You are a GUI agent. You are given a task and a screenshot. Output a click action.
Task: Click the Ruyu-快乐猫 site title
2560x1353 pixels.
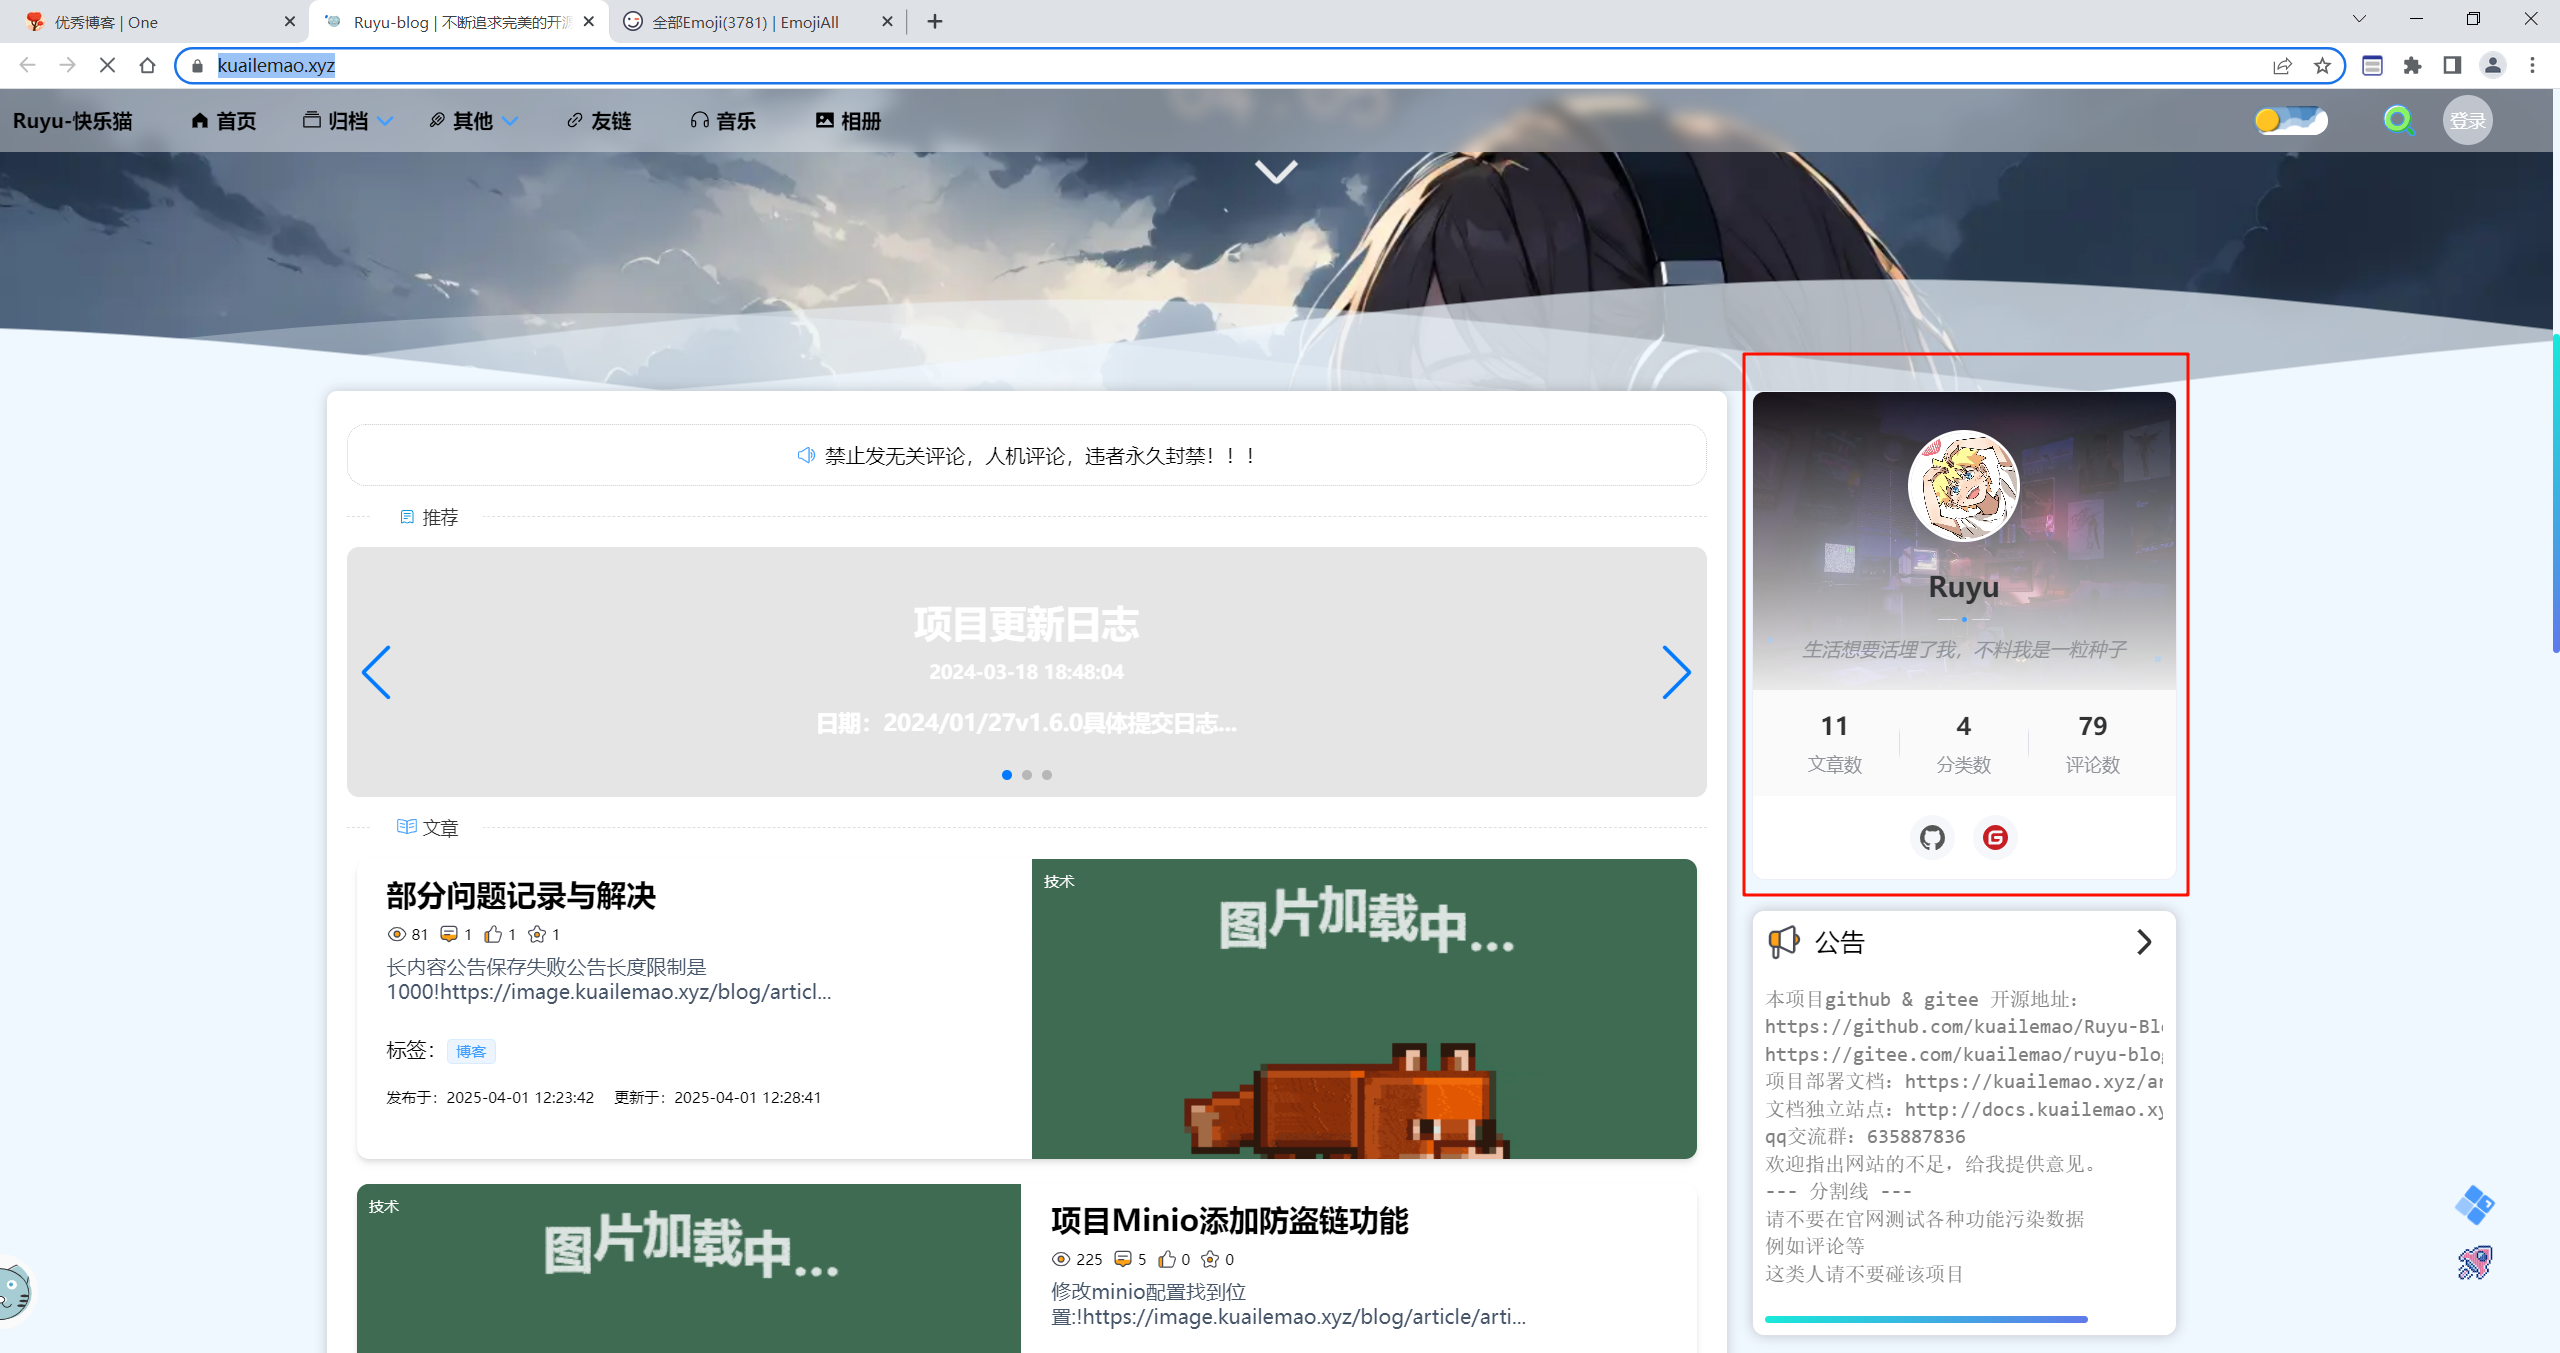[x=73, y=121]
